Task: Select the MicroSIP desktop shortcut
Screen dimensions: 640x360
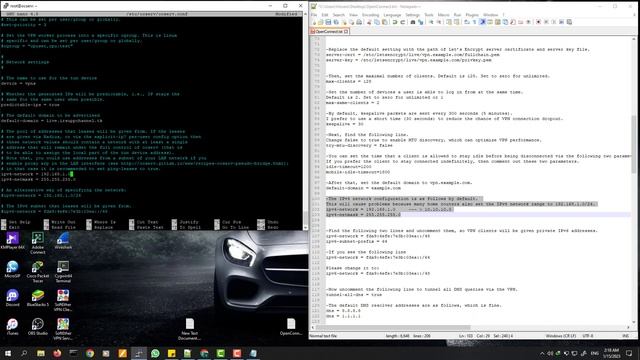Action: click(12, 269)
